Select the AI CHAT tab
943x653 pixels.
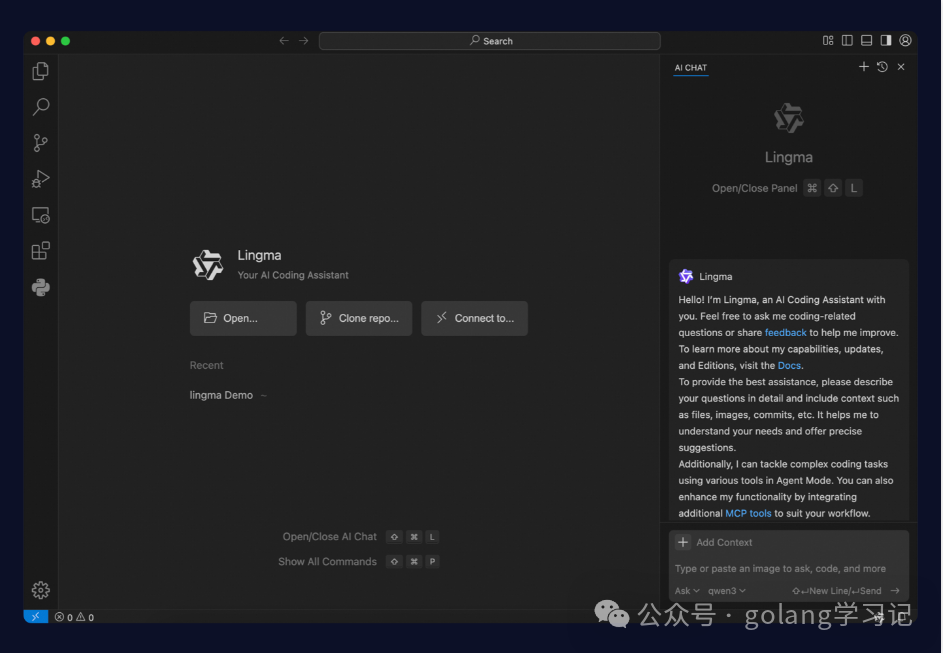click(690, 68)
